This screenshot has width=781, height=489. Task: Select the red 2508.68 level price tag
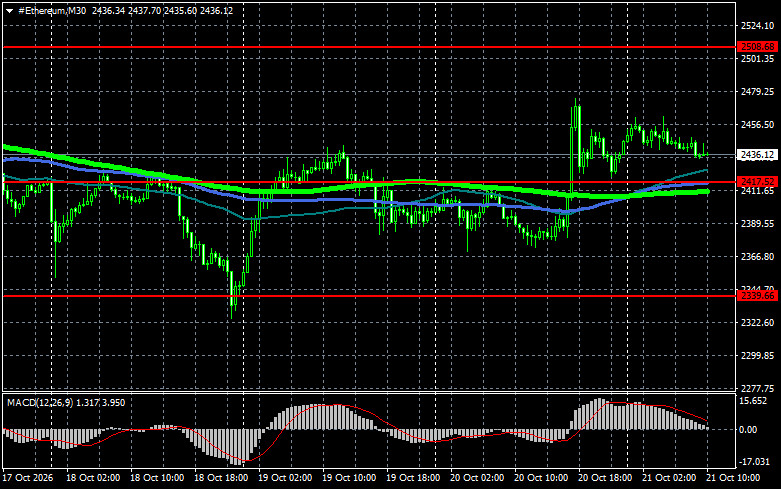(758, 47)
